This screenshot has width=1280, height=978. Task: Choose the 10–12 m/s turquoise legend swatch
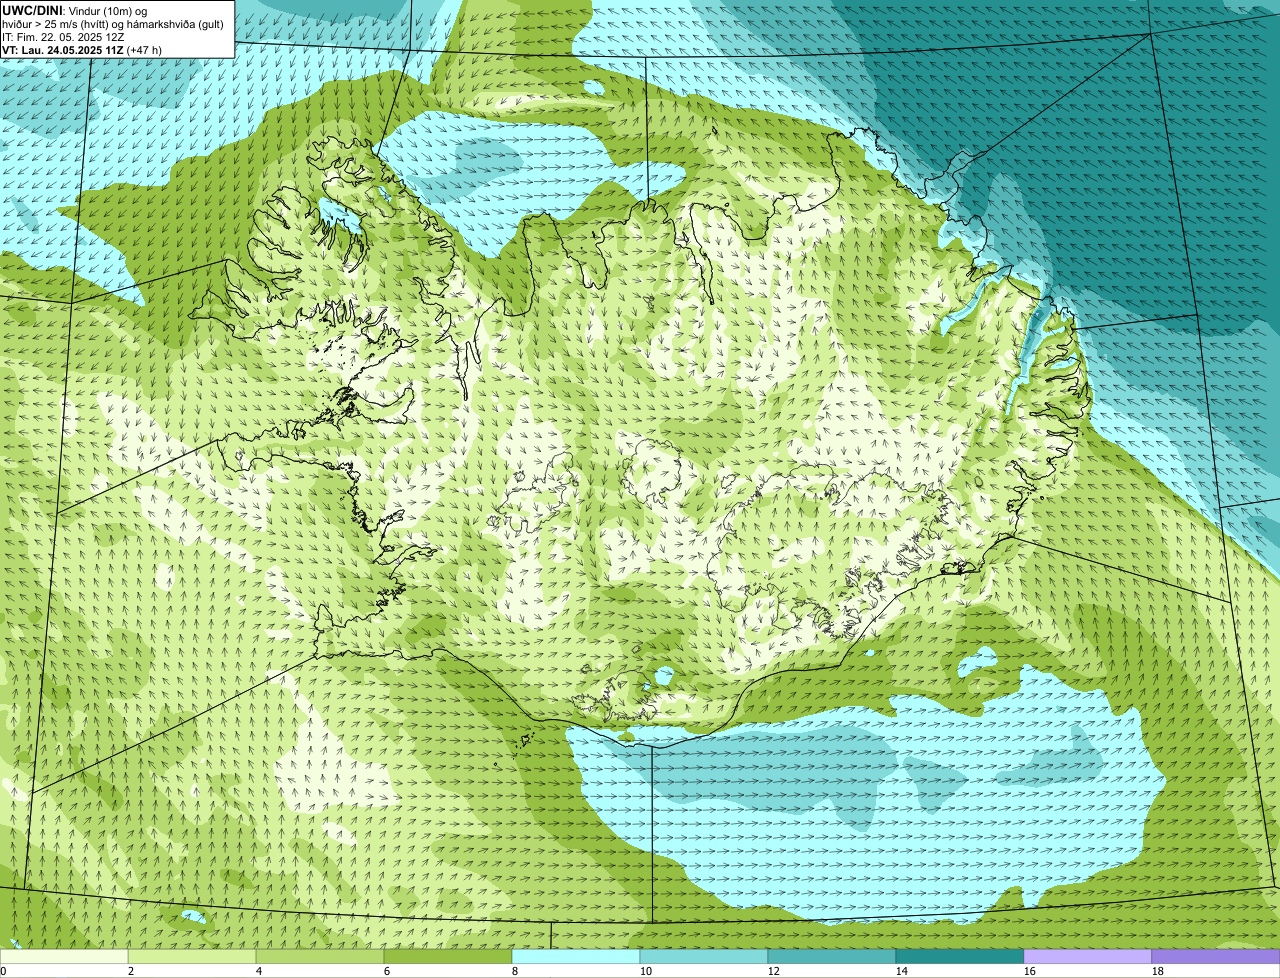[x=704, y=957]
